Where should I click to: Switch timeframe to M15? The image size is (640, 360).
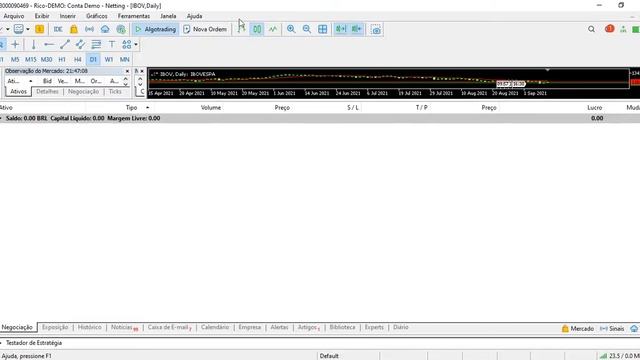31,60
